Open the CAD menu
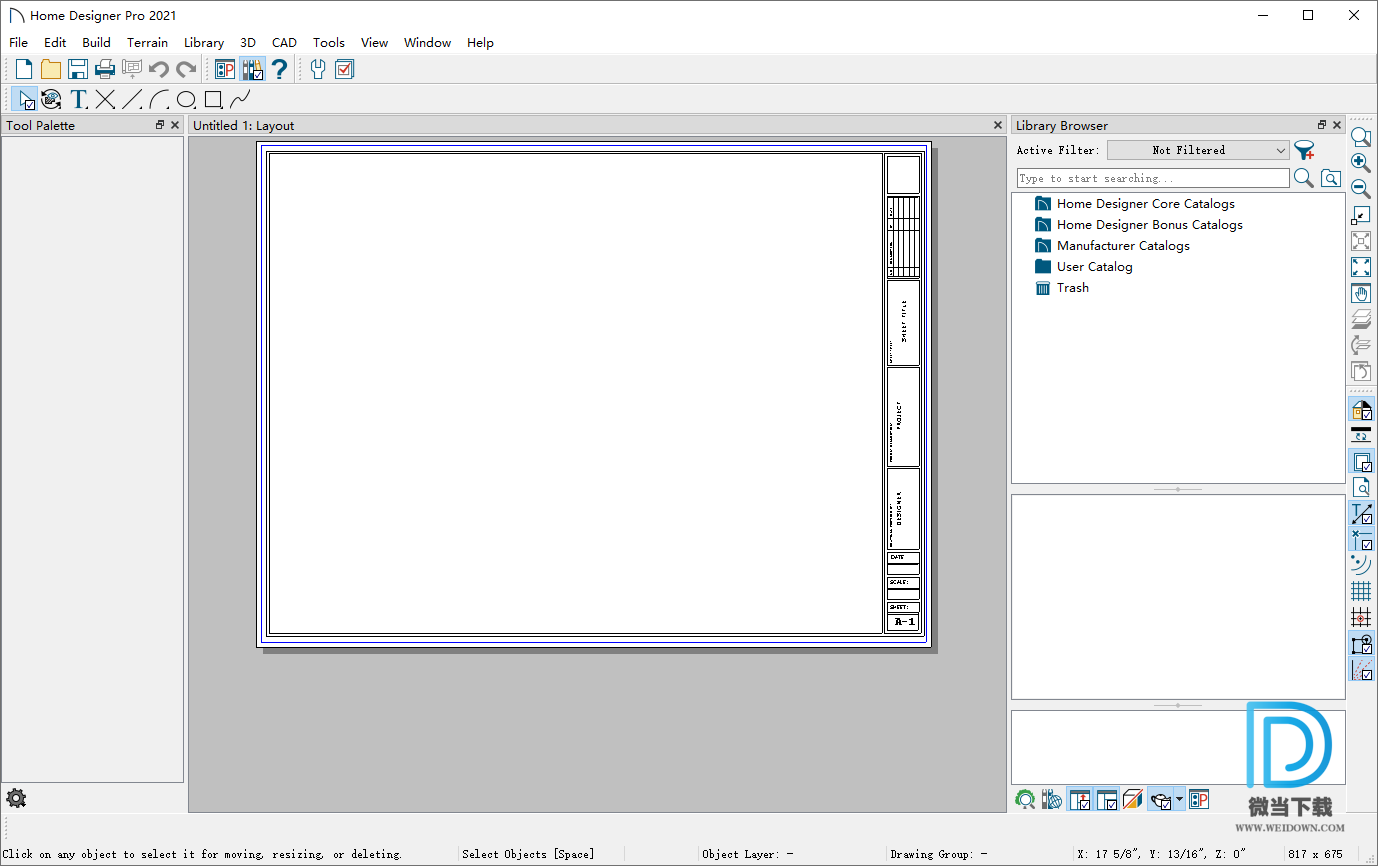Viewport: 1378px width, 866px height. point(284,42)
